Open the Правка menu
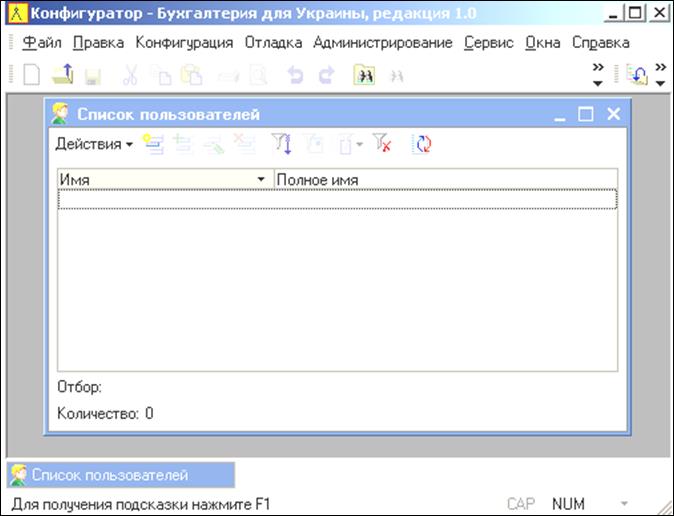674x516 pixels. point(98,43)
